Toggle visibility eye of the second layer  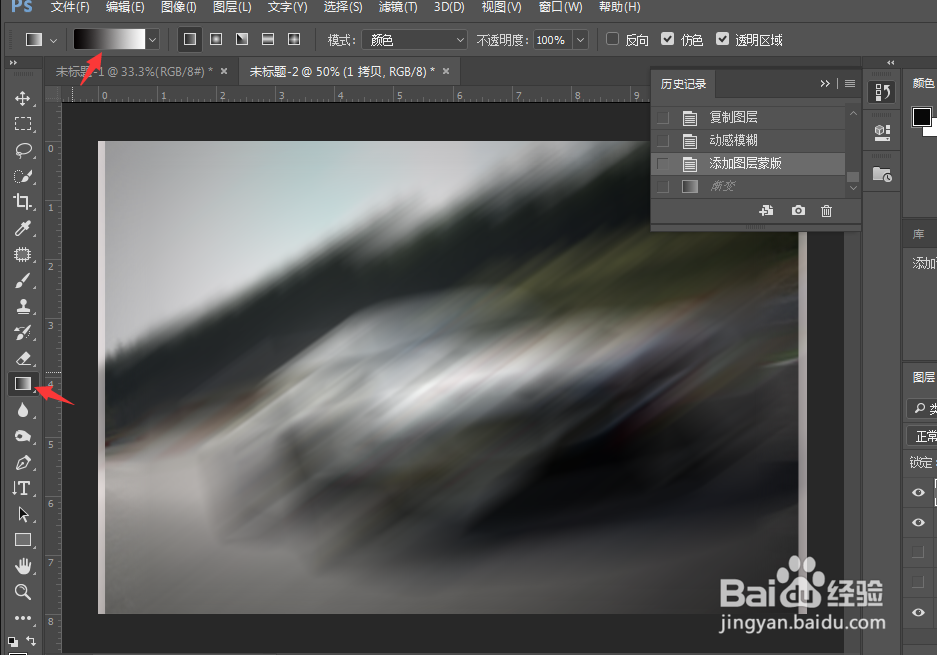point(918,522)
